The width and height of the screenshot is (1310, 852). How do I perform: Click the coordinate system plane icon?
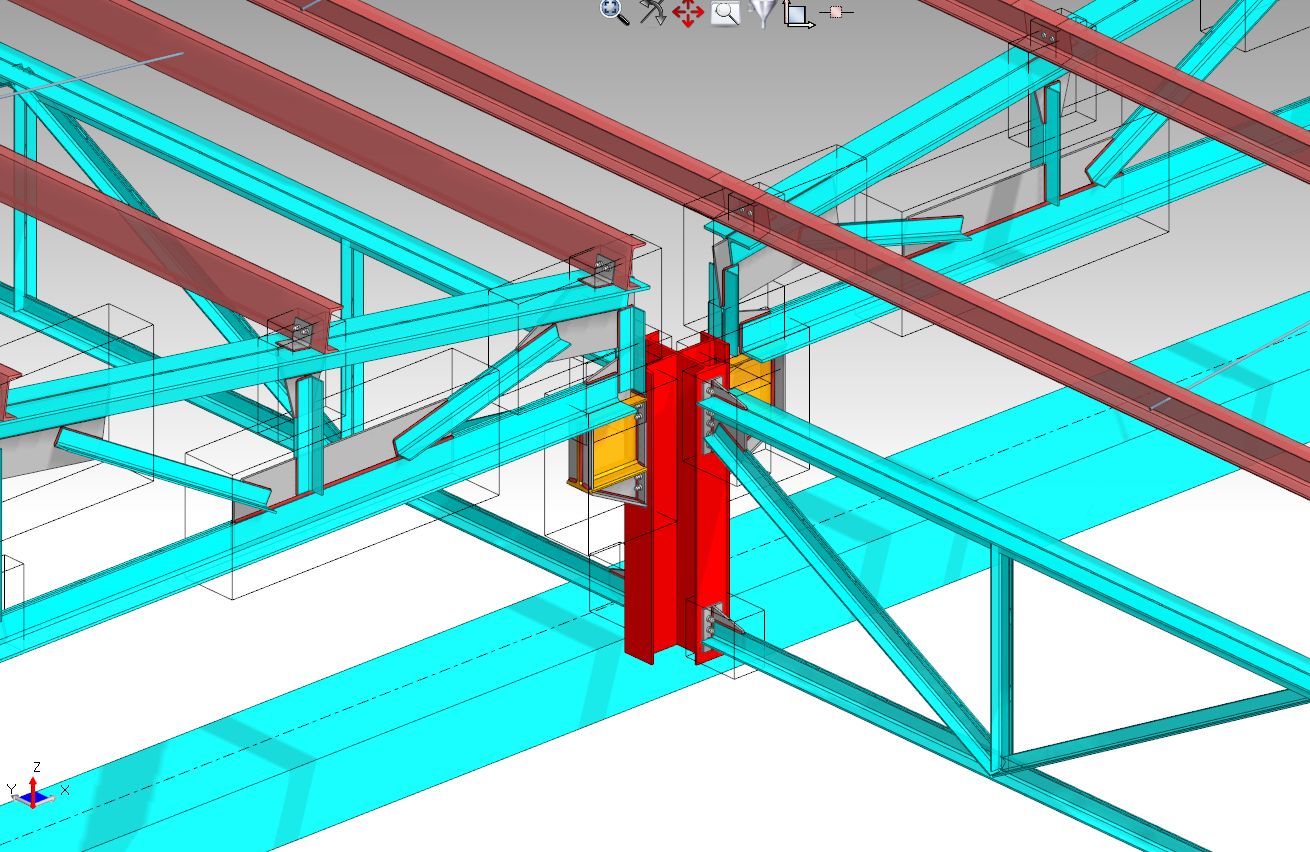[798, 14]
